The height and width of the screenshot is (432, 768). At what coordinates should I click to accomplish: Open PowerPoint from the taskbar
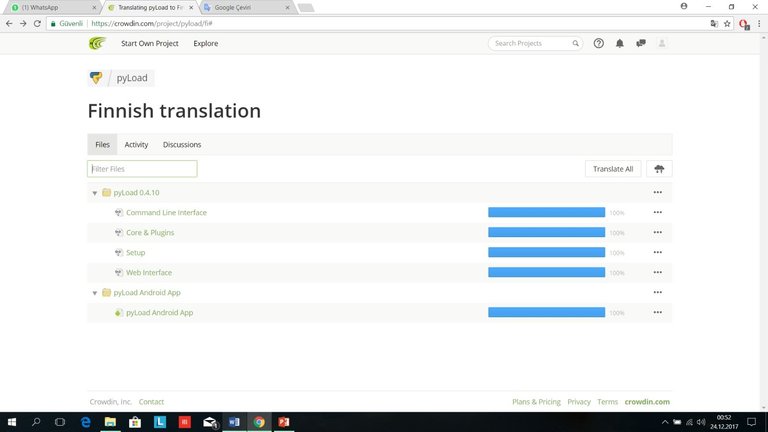[284, 422]
